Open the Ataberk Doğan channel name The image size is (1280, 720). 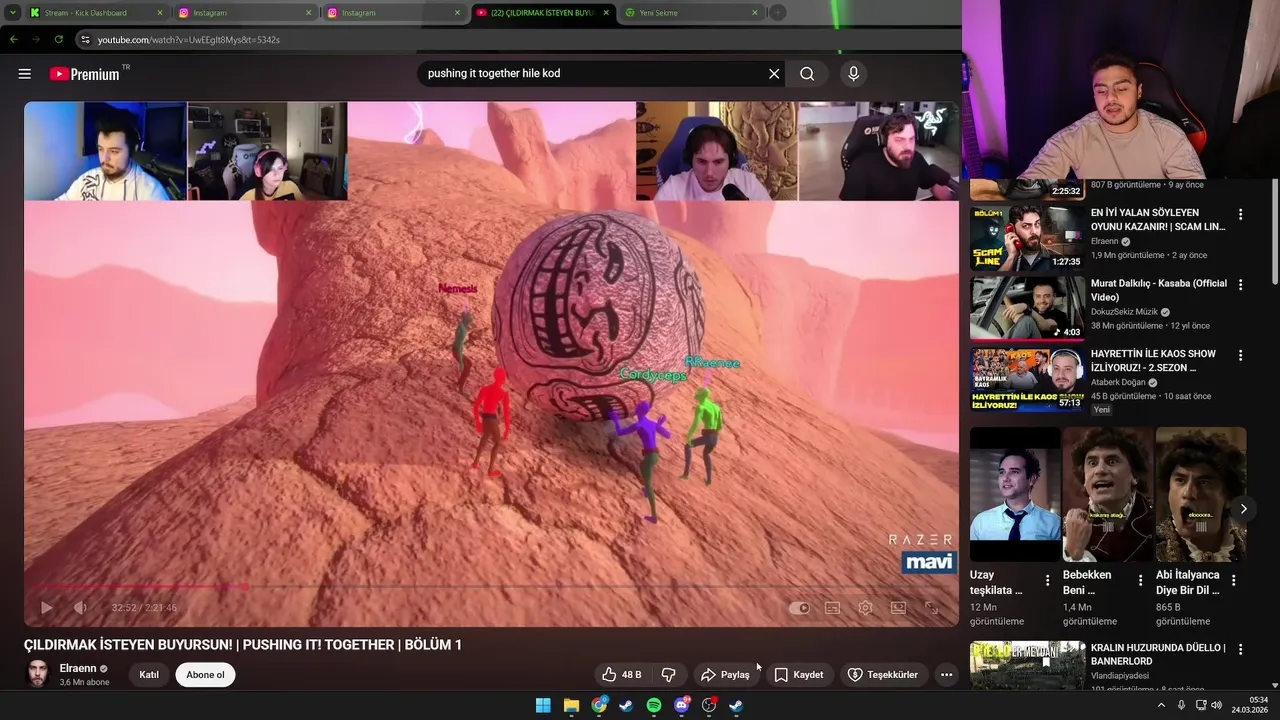tap(1119, 382)
